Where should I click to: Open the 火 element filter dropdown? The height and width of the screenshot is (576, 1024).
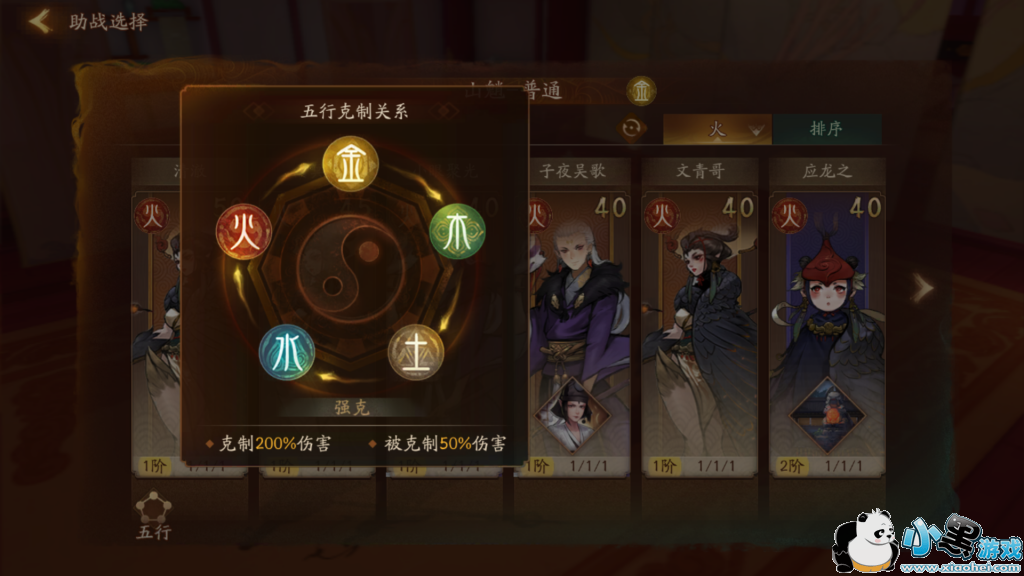(x=717, y=129)
